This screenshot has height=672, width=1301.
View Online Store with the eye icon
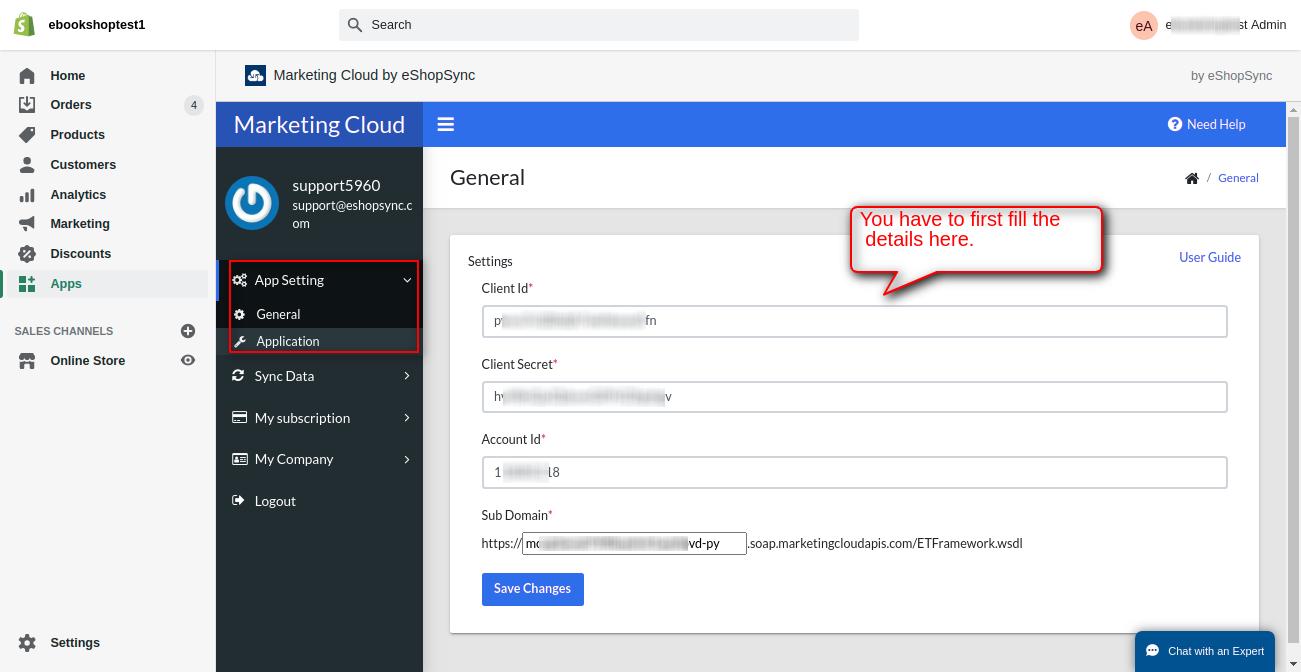[x=187, y=360]
